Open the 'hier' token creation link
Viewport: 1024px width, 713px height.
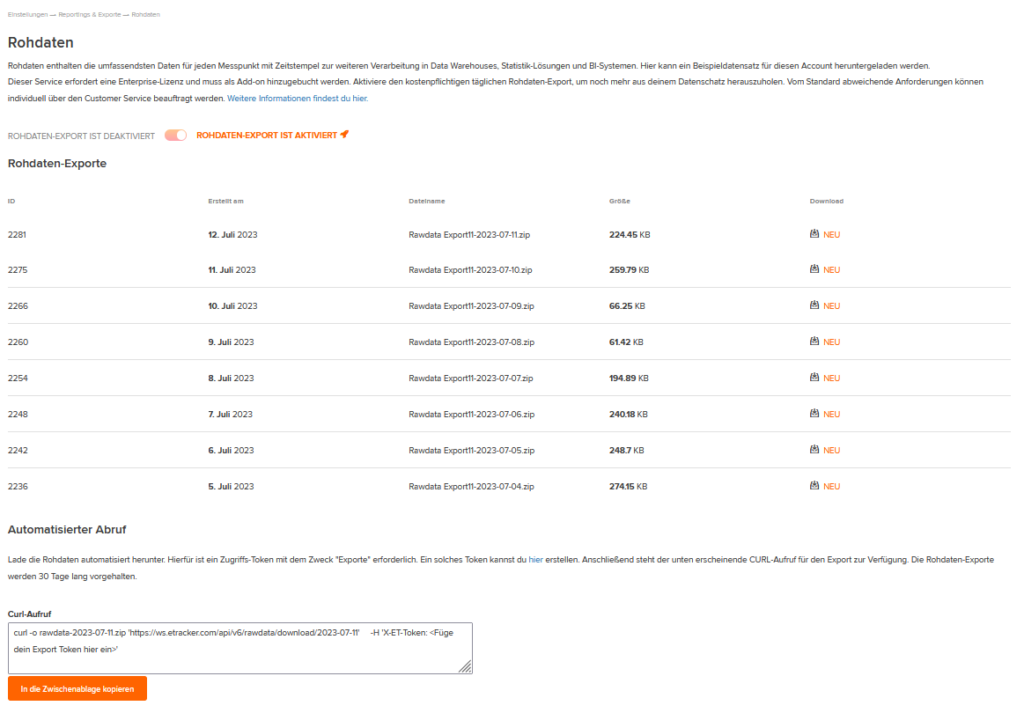tap(536, 560)
